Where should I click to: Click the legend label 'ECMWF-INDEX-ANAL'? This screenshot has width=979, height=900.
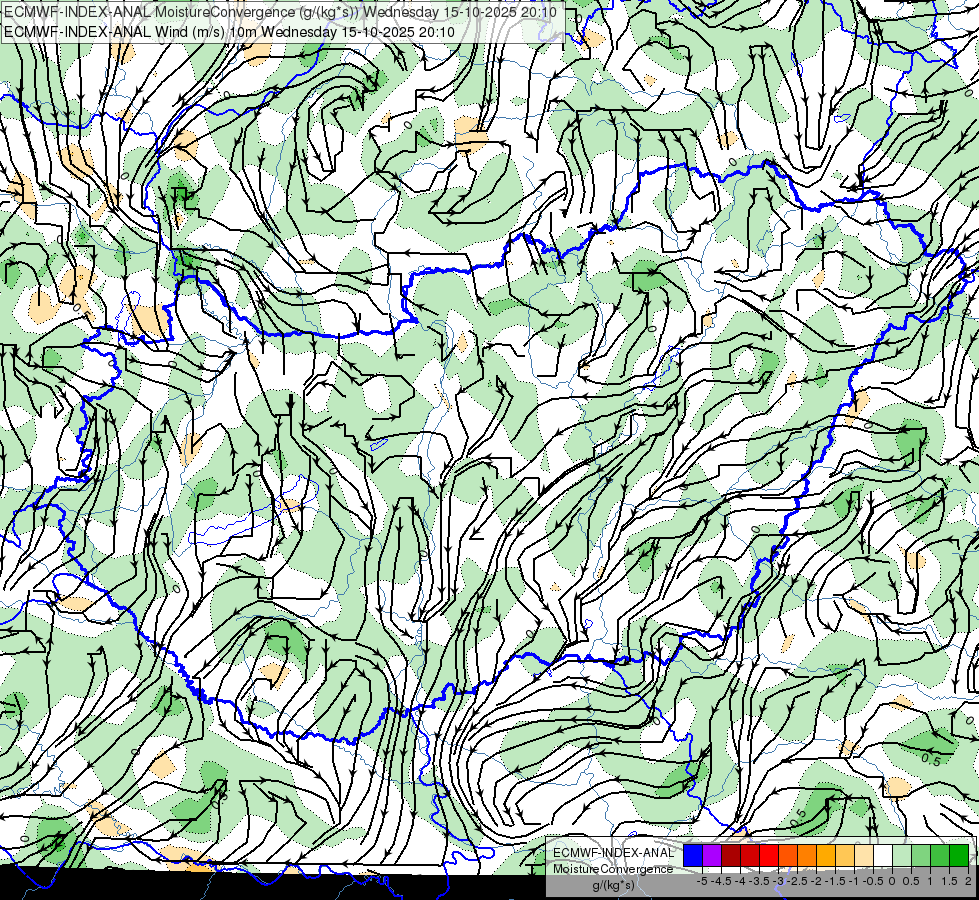click(613, 853)
